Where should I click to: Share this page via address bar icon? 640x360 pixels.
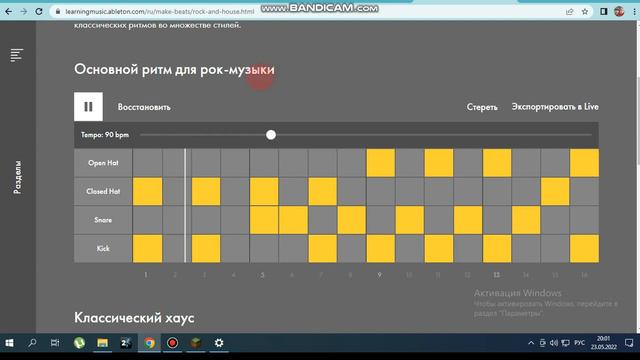[569, 12]
